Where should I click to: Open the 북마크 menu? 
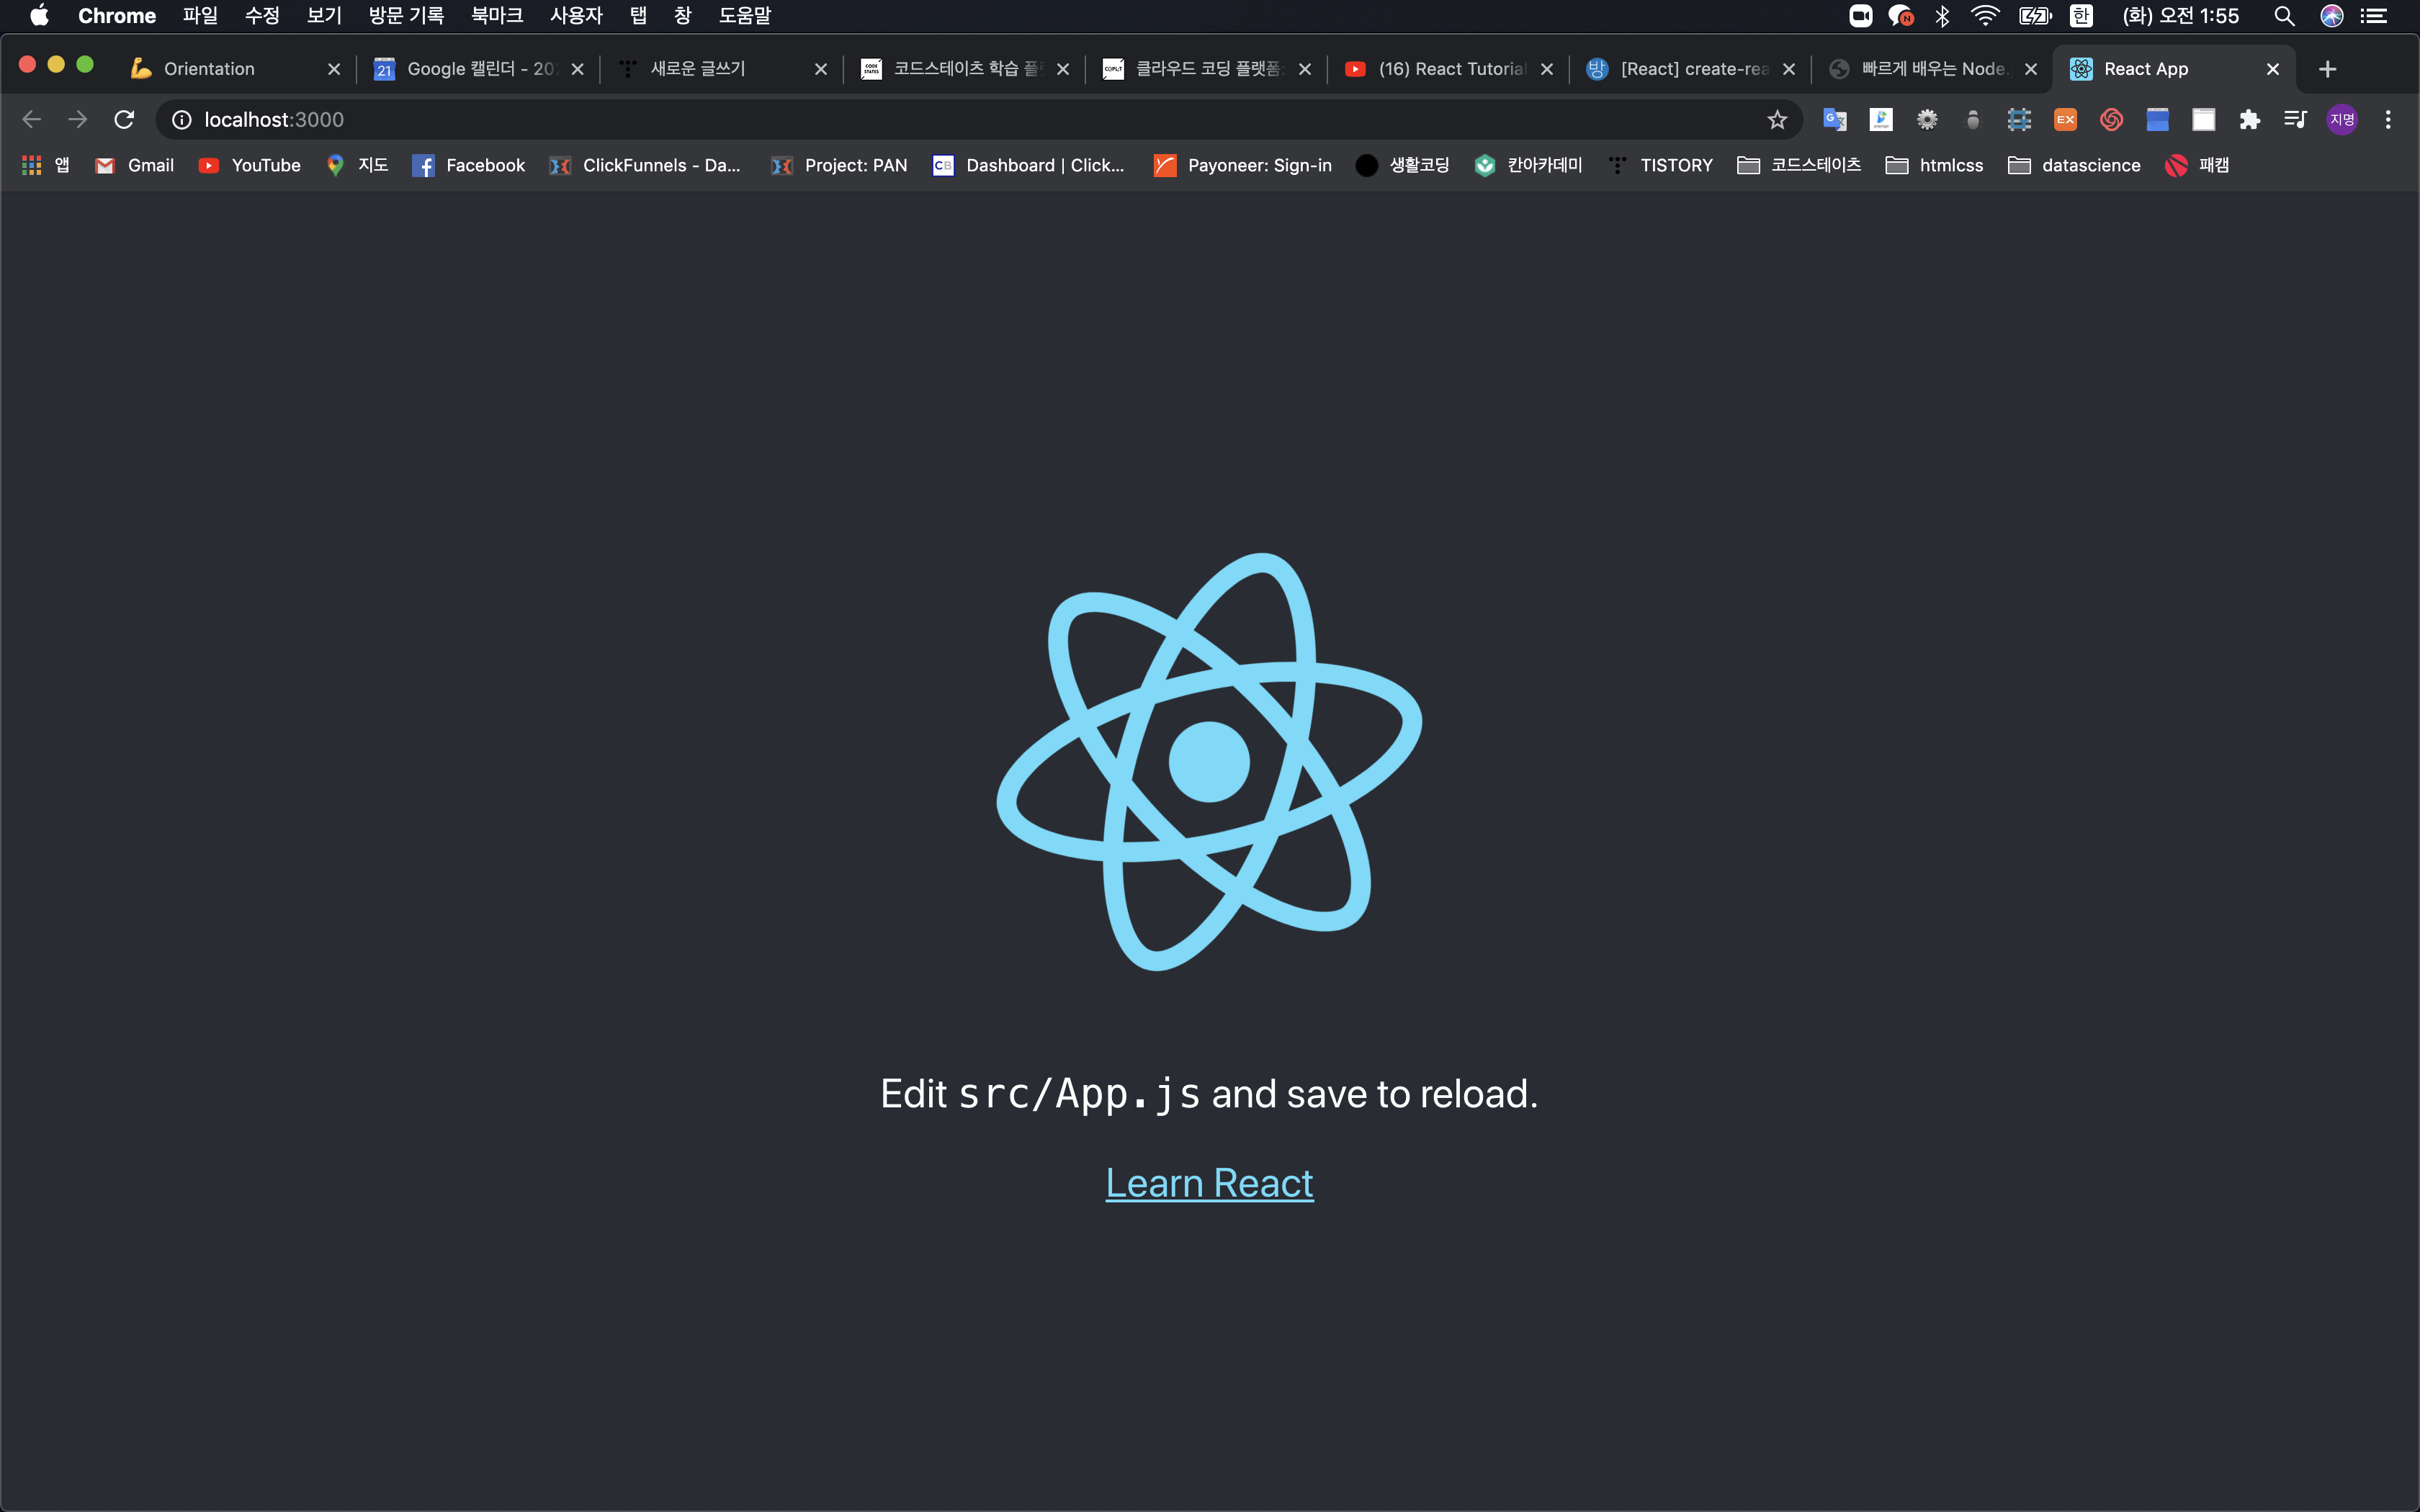click(497, 15)
